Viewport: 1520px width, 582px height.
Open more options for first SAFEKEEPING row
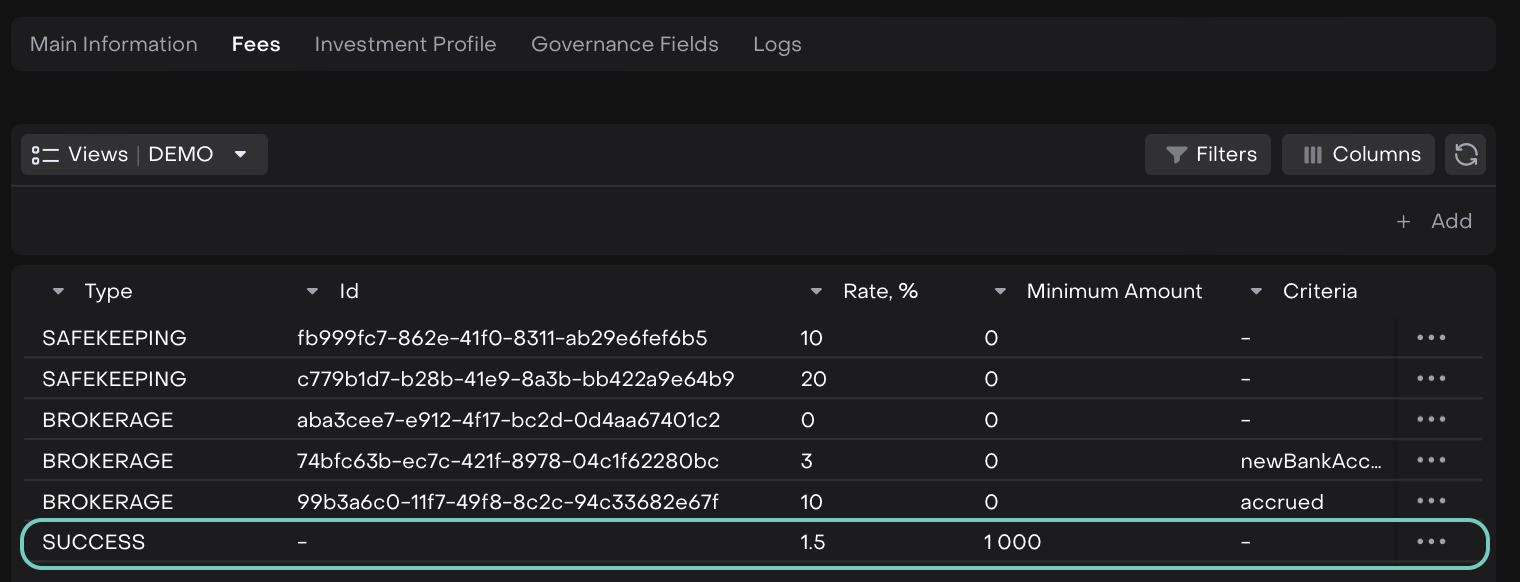(1431, 338)
